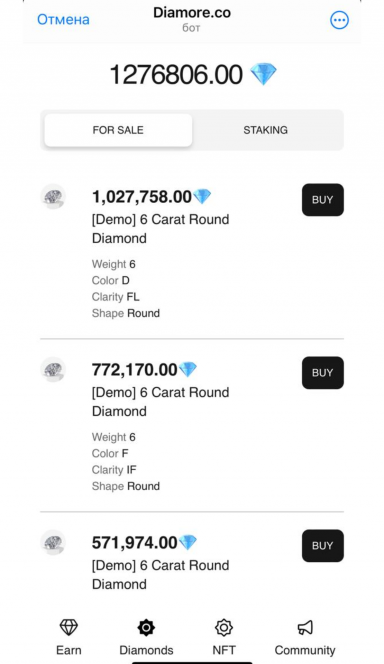This screenshot has height=664, width=384.
Task: Tap the Community megaphone icon
Action: point(305,627)
